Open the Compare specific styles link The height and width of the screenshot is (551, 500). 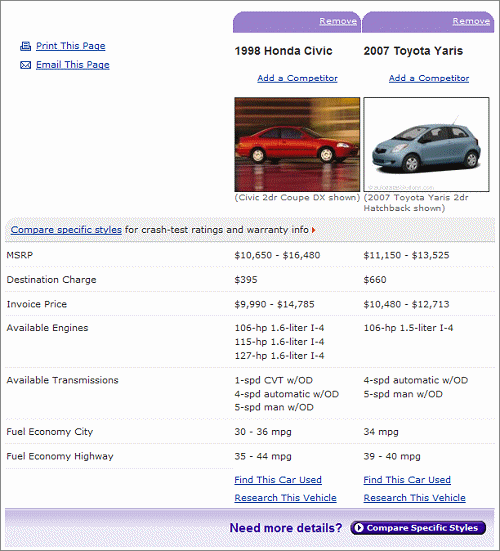click(x=66, y=230)
